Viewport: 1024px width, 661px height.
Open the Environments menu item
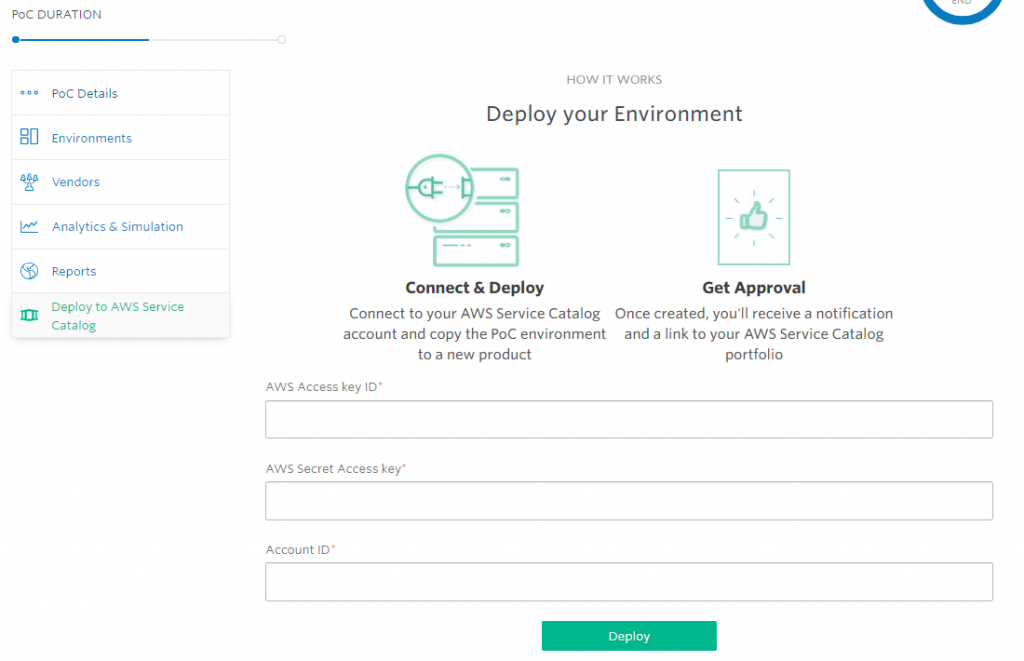[120, 137]
